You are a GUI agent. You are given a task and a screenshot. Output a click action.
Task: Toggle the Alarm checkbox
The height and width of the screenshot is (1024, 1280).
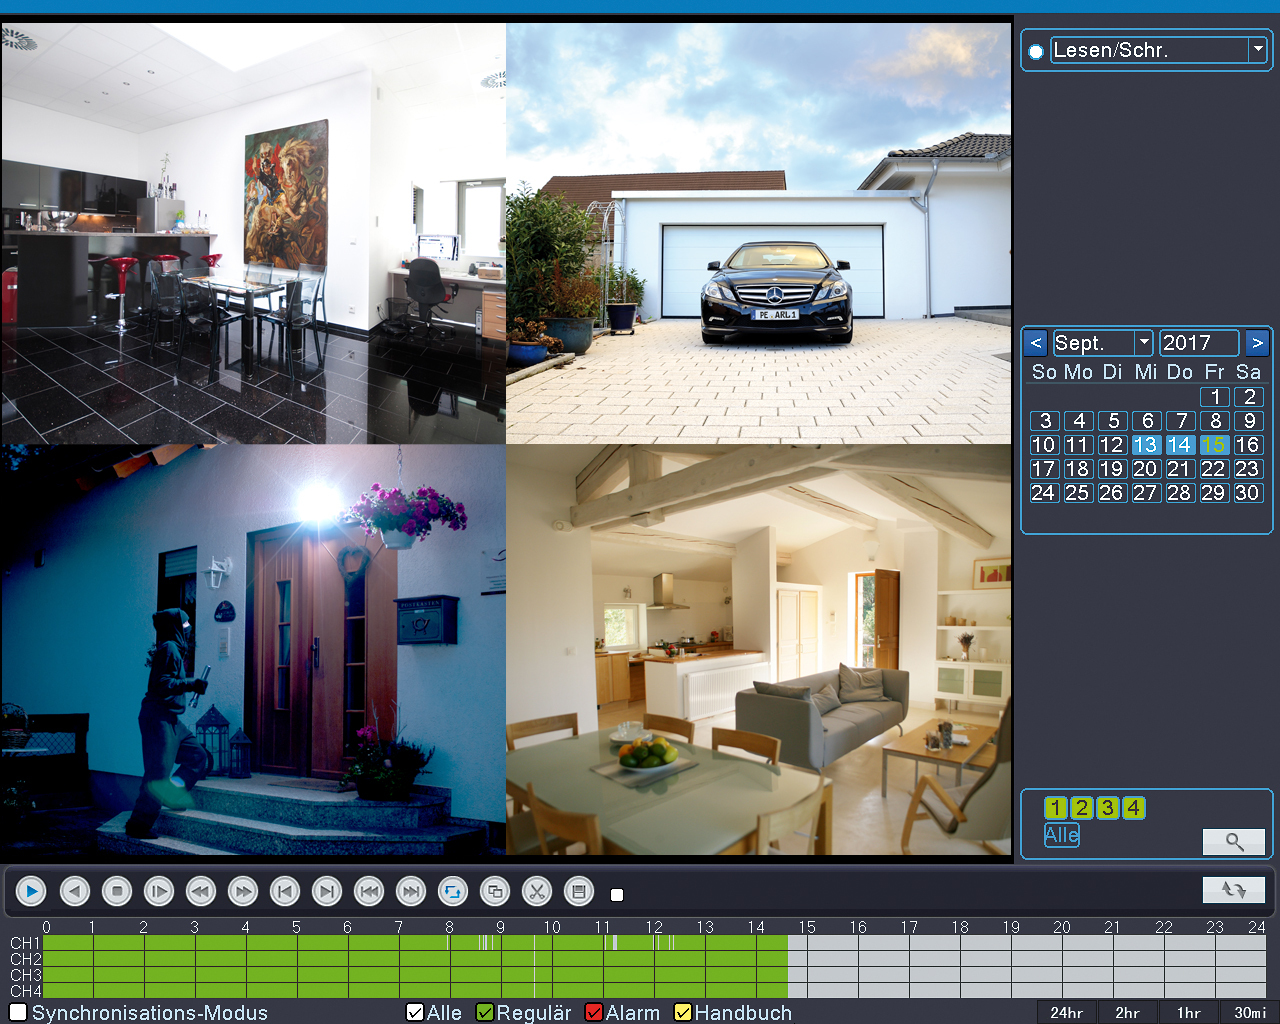pyautogui.click(x=594, y=1013)
